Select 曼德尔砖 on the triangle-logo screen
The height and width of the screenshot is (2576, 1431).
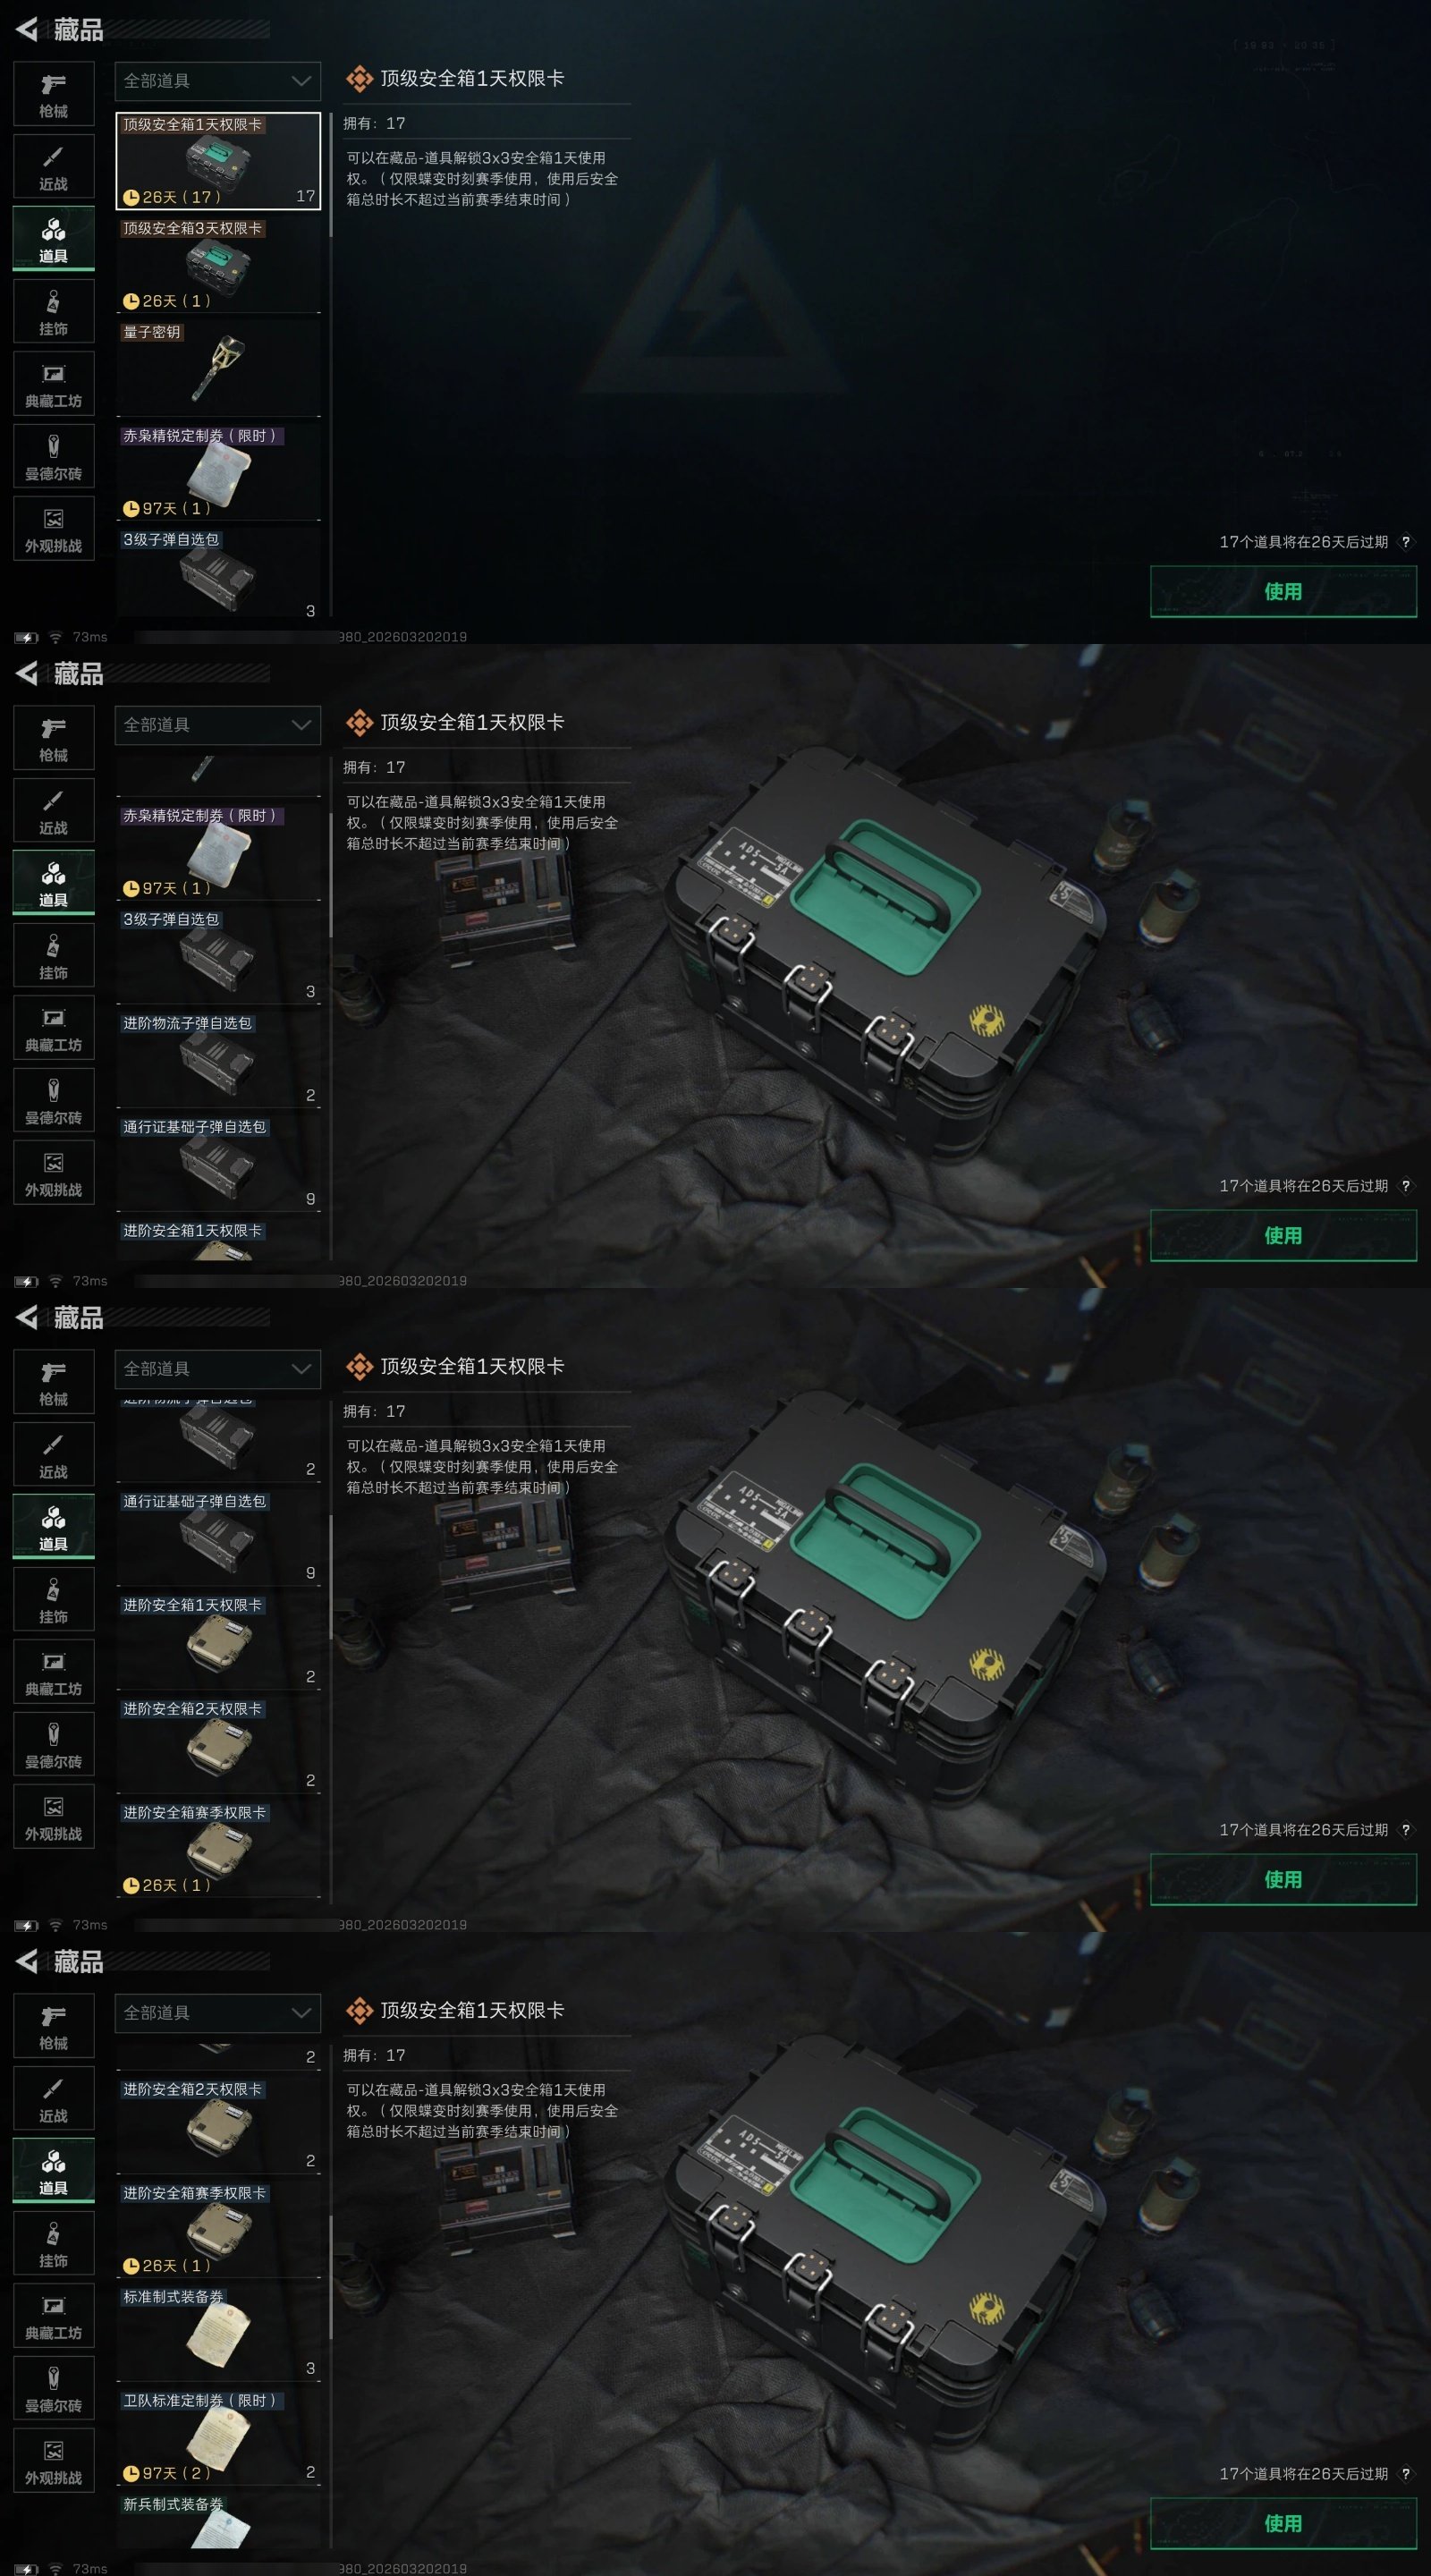coord(54,456)
